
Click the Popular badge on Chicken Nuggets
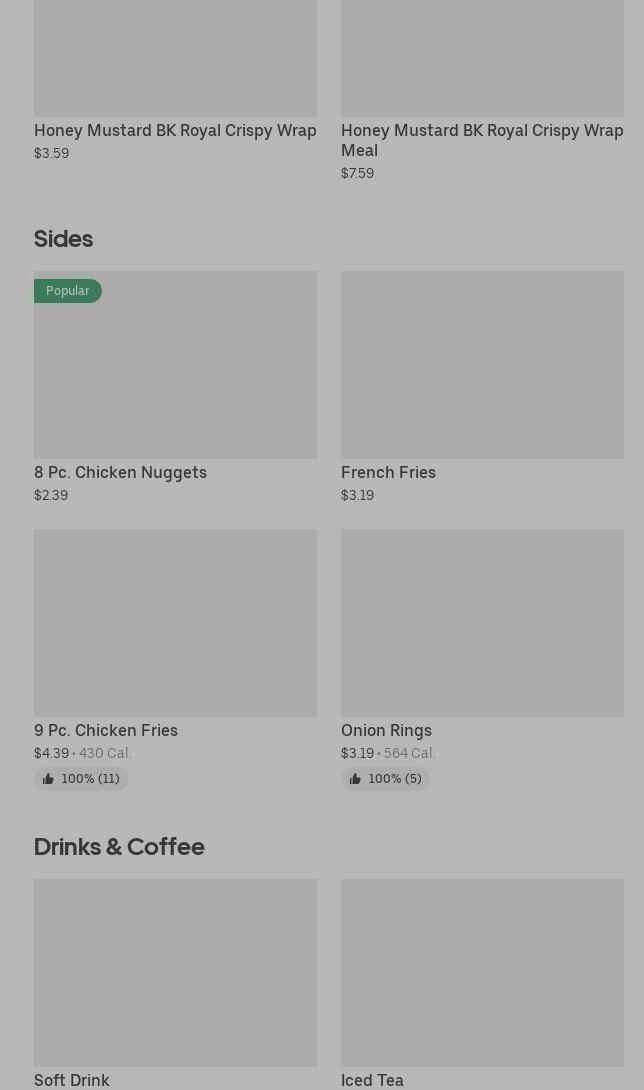pos(68,291)
